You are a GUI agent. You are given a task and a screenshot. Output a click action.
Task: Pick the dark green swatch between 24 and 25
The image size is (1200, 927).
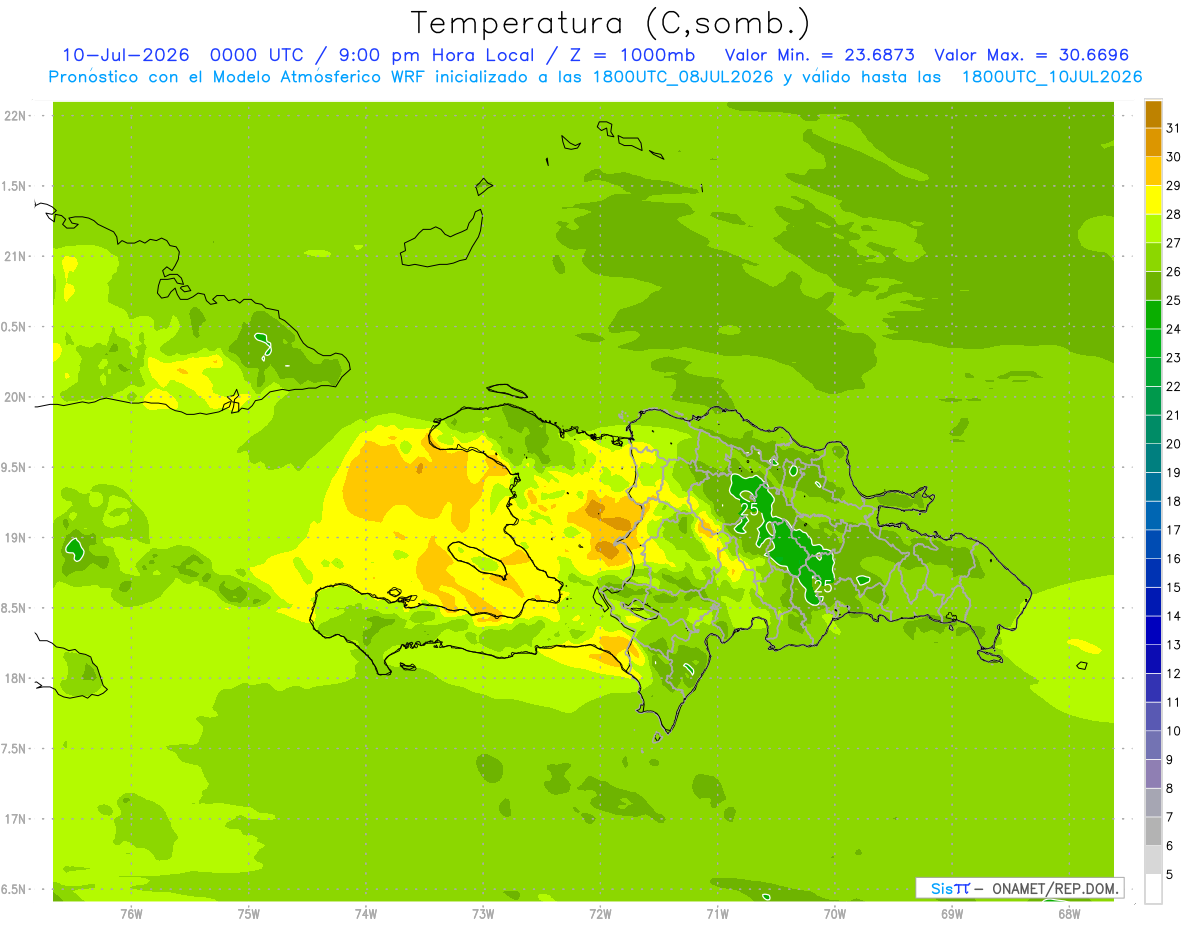coord(1153,314)
